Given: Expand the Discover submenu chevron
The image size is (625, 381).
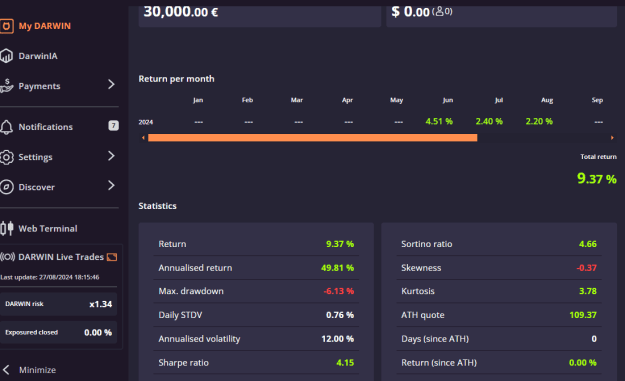Looking at the screenshot, I should [111, 185].
